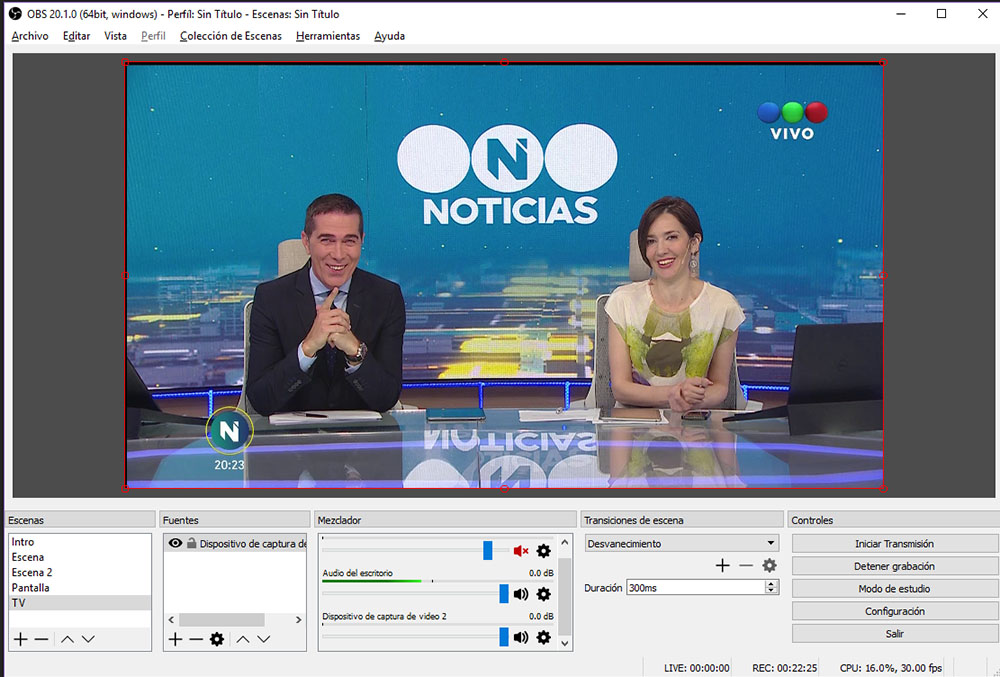Click the REC: 00:22:25 status bar entry
Image resolution: width=1000 pixels, height=677 pixels.
(784, 668)
